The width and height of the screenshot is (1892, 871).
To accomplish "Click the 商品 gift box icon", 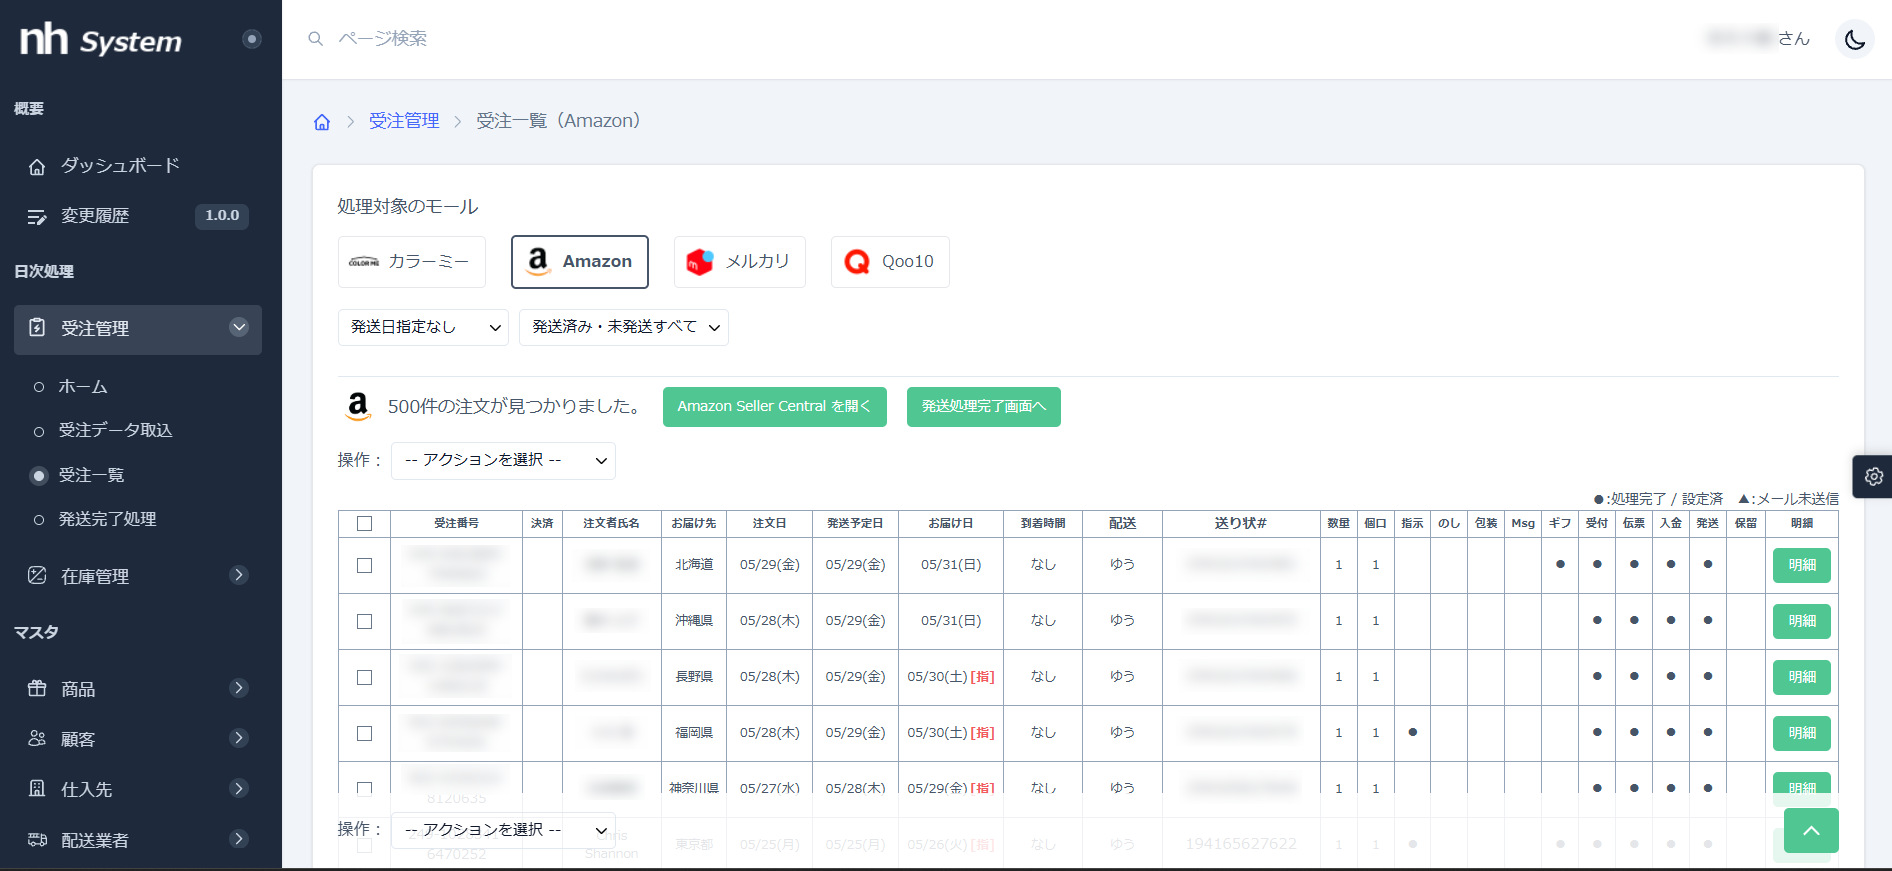I will coord(37,688).
